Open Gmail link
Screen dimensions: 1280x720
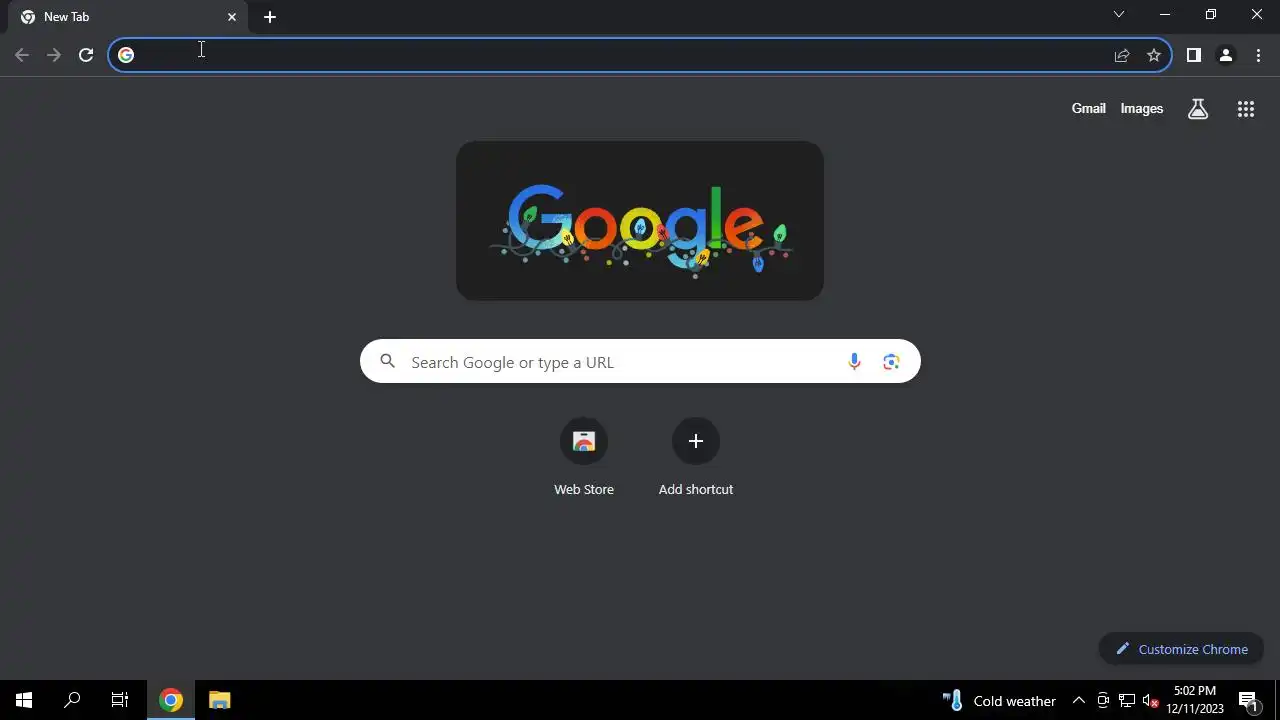pyautogui.click(x=1088, y=108)
